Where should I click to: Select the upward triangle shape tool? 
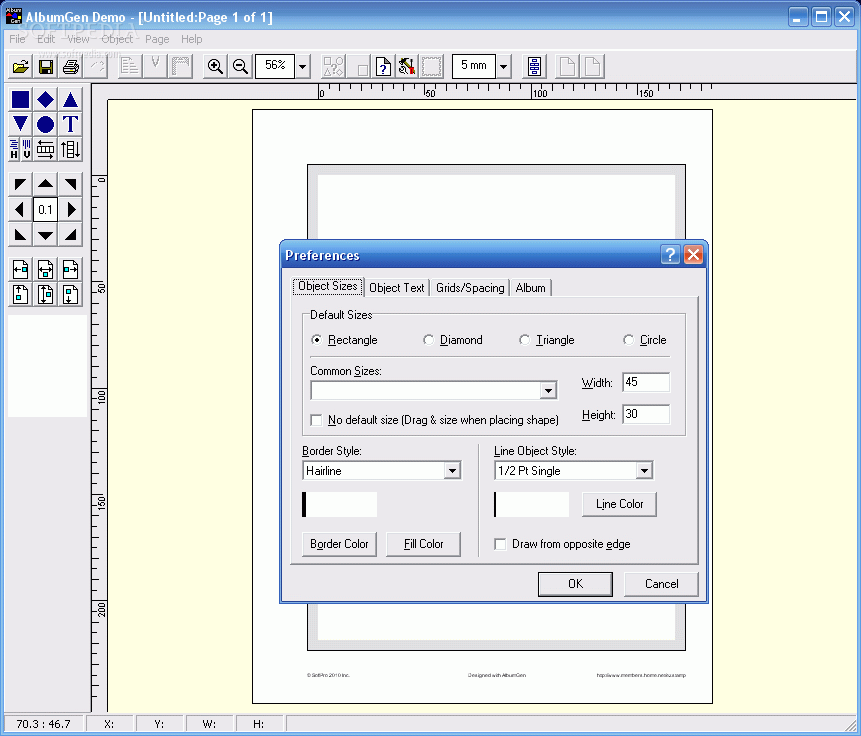pos(70,100)
